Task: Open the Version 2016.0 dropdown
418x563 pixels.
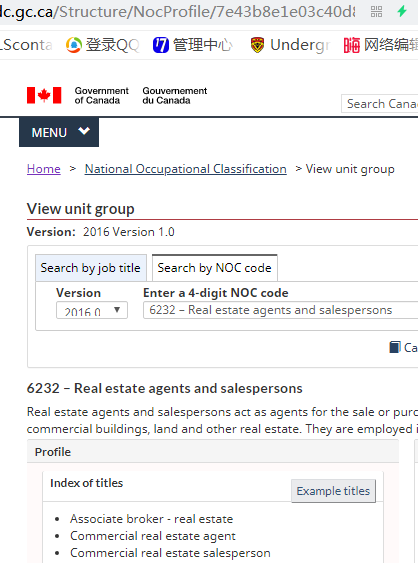Action: (x=92, y=310)
